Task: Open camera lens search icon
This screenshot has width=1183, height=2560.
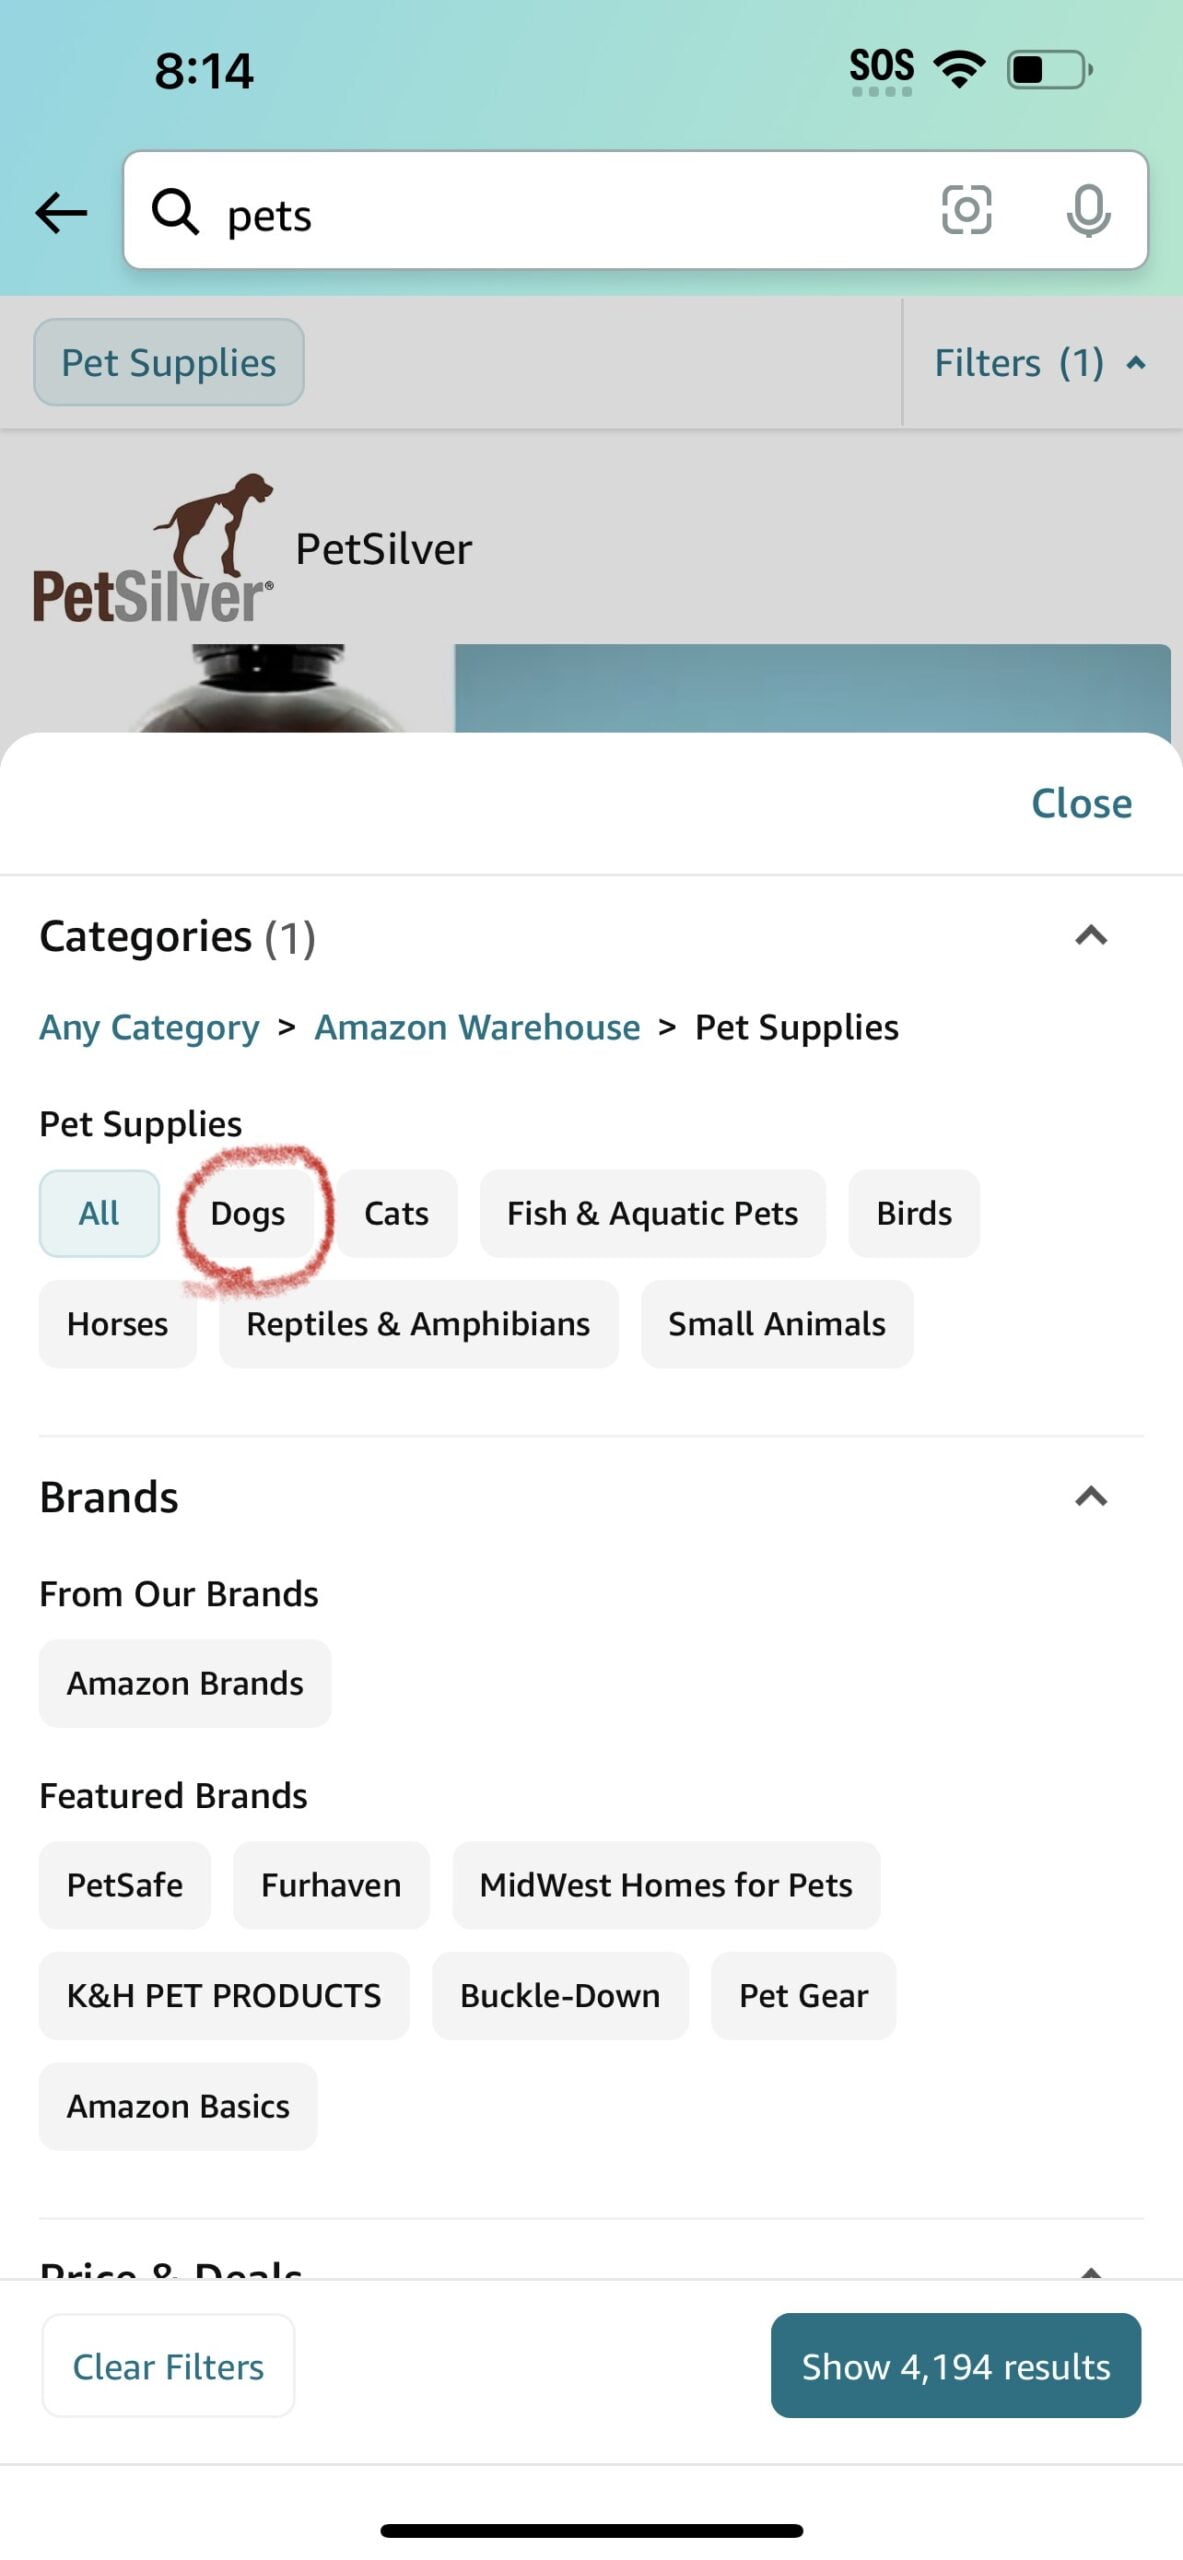Action: [x=966, y=210]
